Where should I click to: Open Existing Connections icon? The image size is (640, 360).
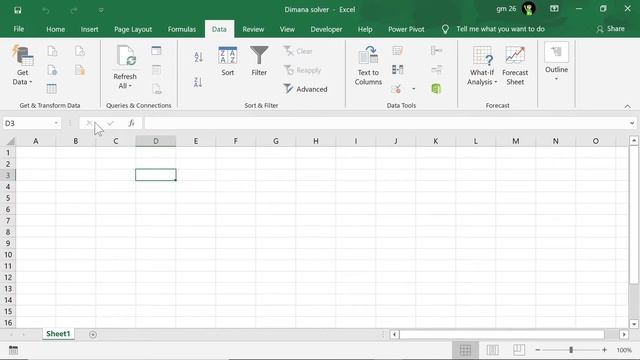click(80, 70)
